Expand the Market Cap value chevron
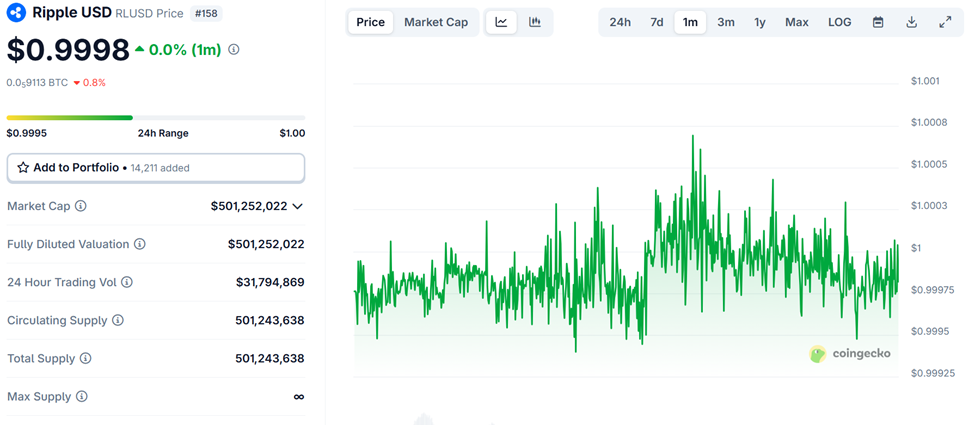Viewport: 975px width, 425px height. point(297,206)
